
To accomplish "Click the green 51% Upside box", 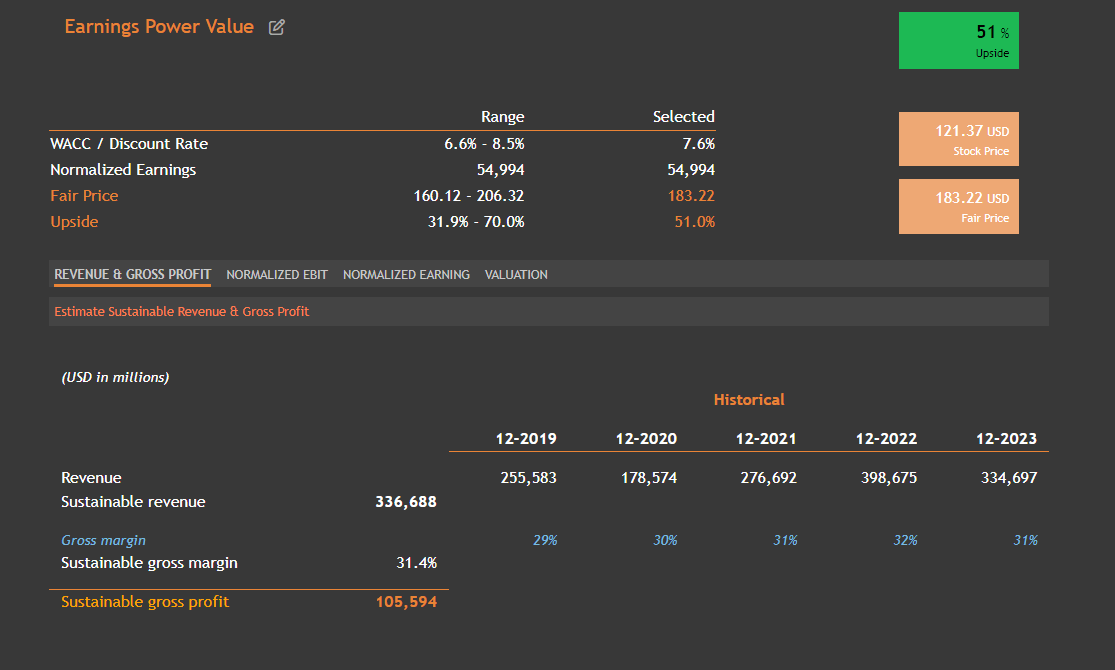I will (x=958, y=41).
